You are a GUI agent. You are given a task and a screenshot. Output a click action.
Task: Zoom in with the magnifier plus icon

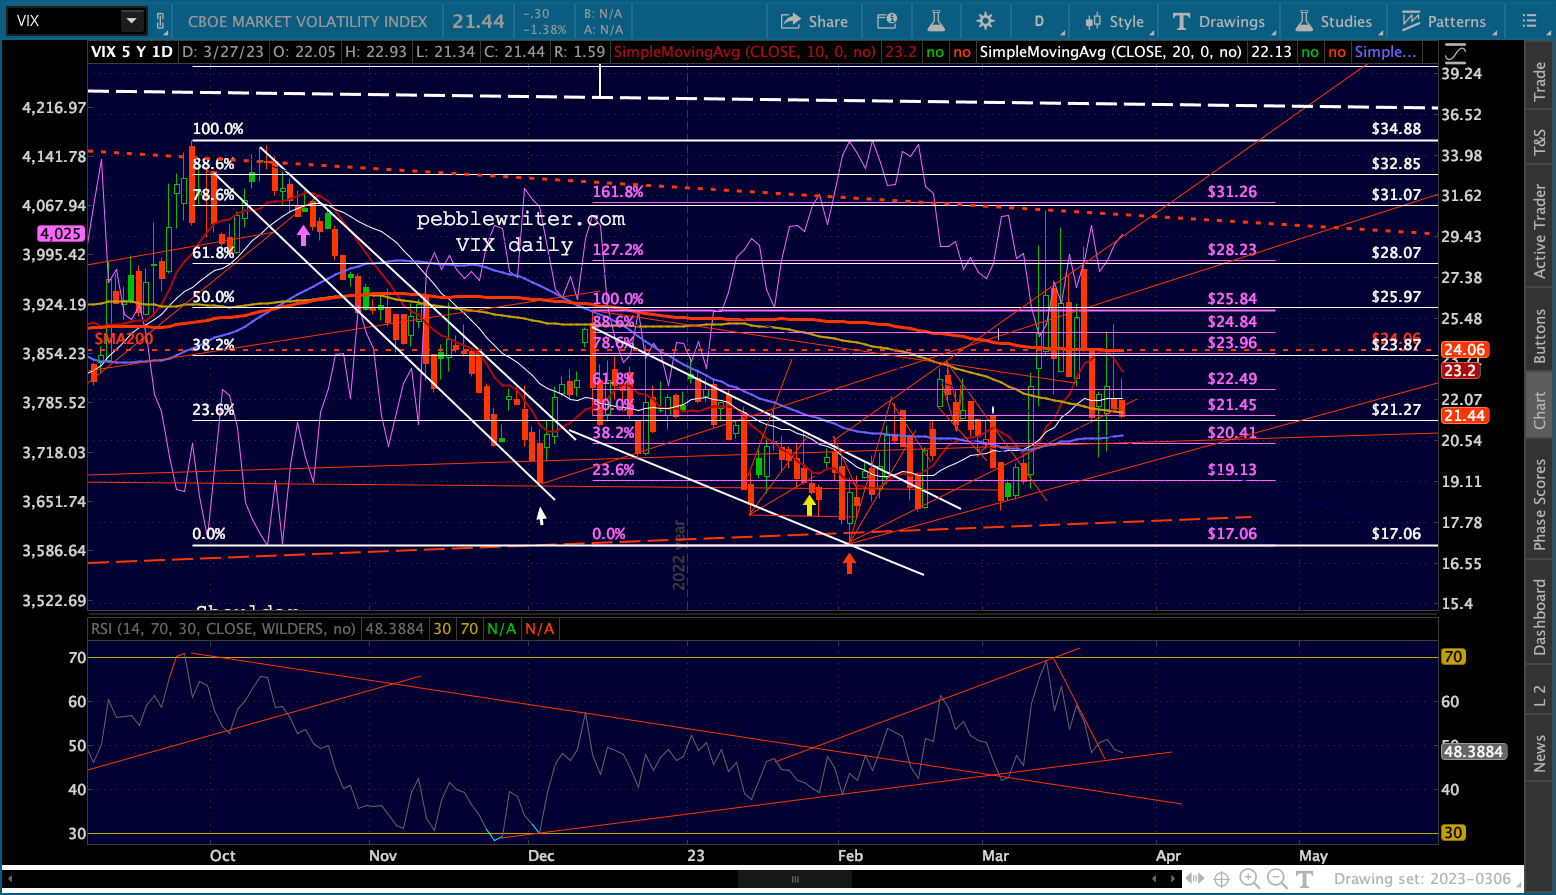coord(1250,880)
